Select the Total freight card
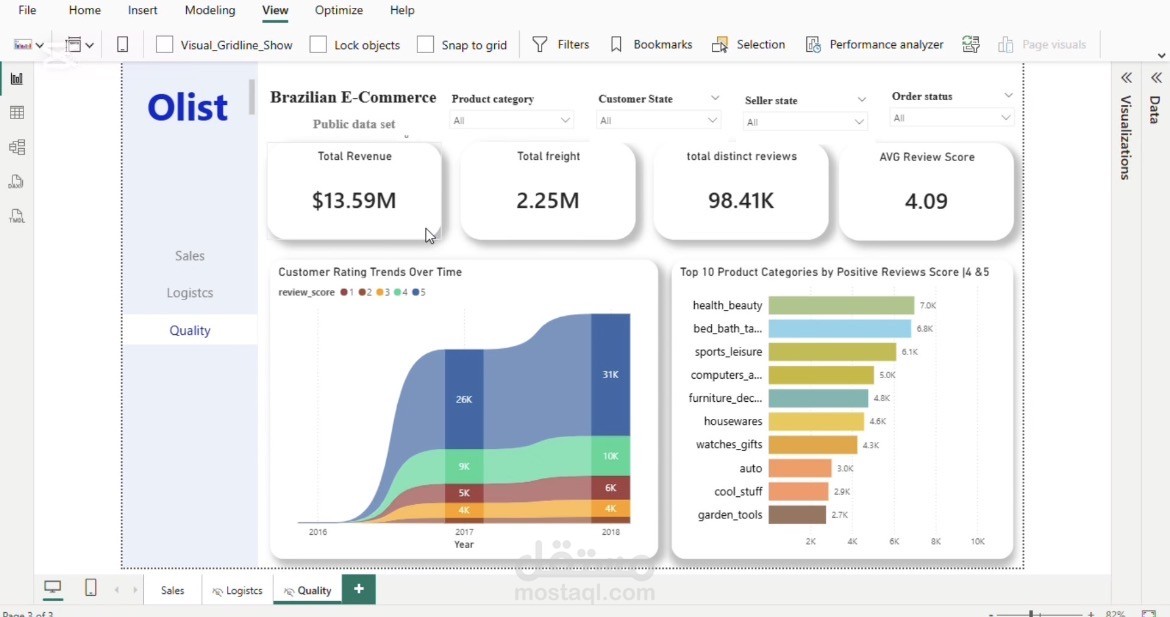Screen dimensions: 1170x617 click(x=548, y=192)
